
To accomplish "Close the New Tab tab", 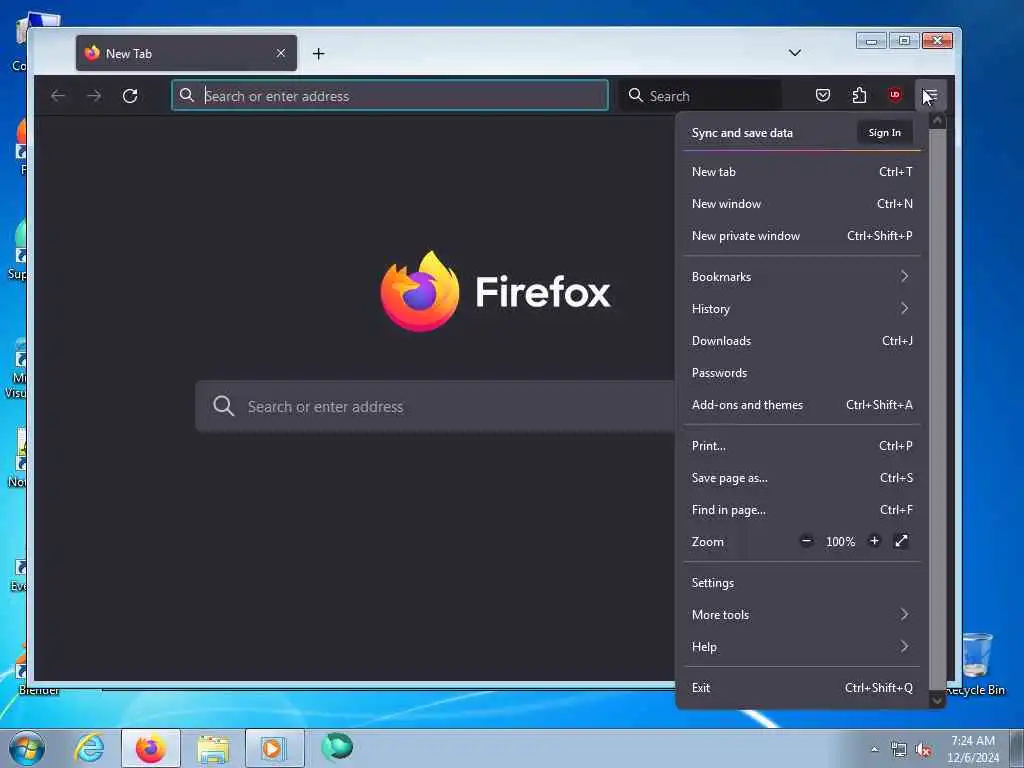I will click(281, 53).
